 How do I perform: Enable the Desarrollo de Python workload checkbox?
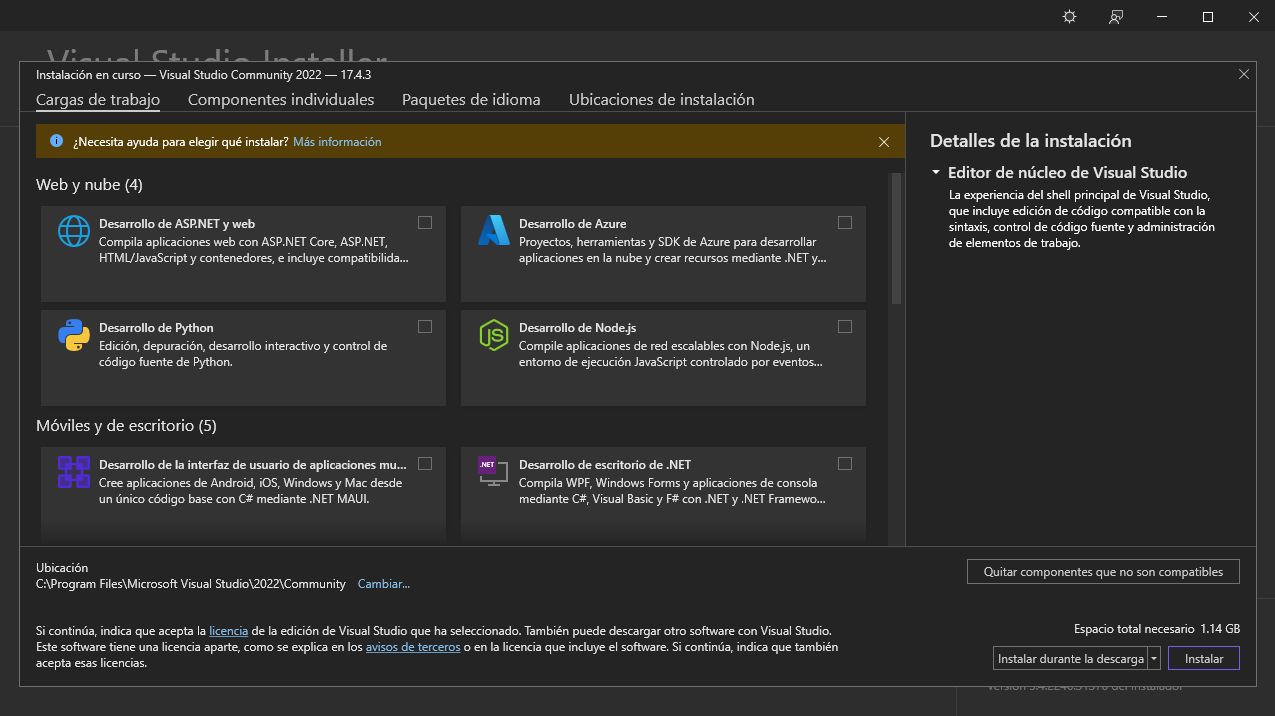(425, 326)
